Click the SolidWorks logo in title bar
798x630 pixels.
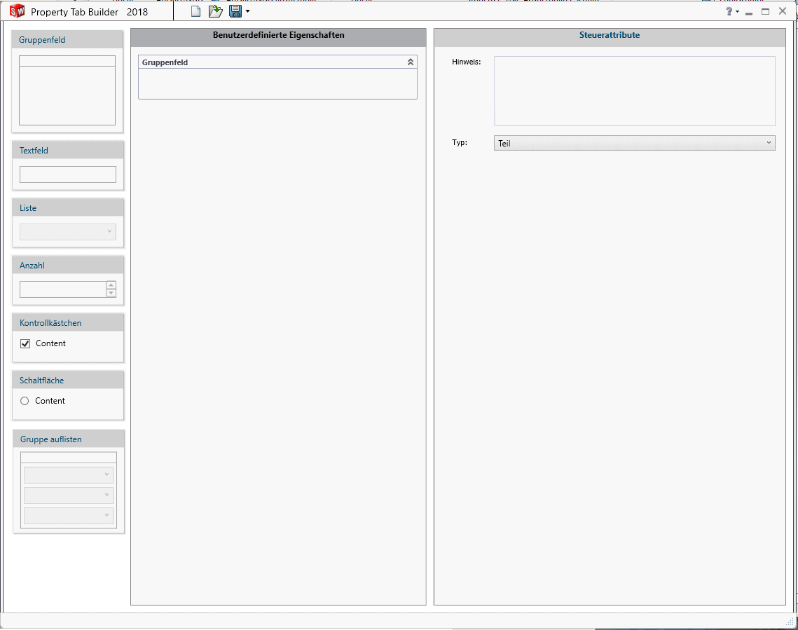point(16,12)
